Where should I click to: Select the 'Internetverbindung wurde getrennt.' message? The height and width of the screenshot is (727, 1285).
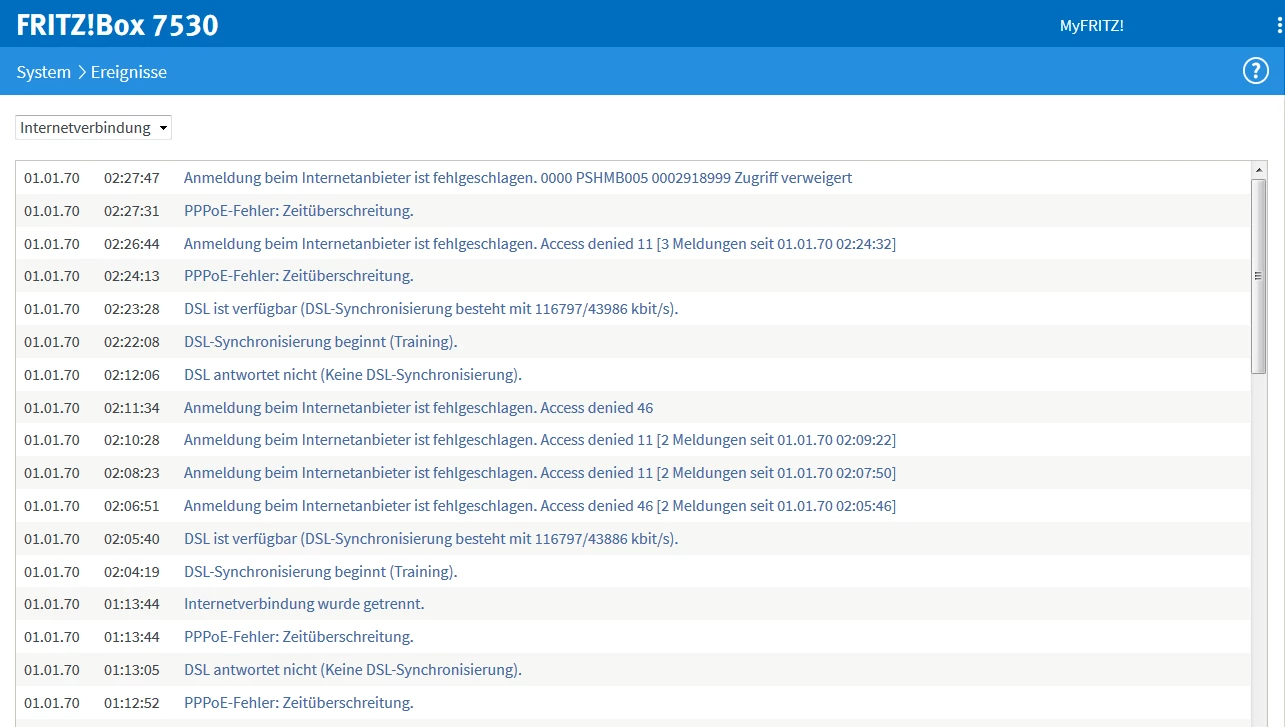[x=304, y=604]
